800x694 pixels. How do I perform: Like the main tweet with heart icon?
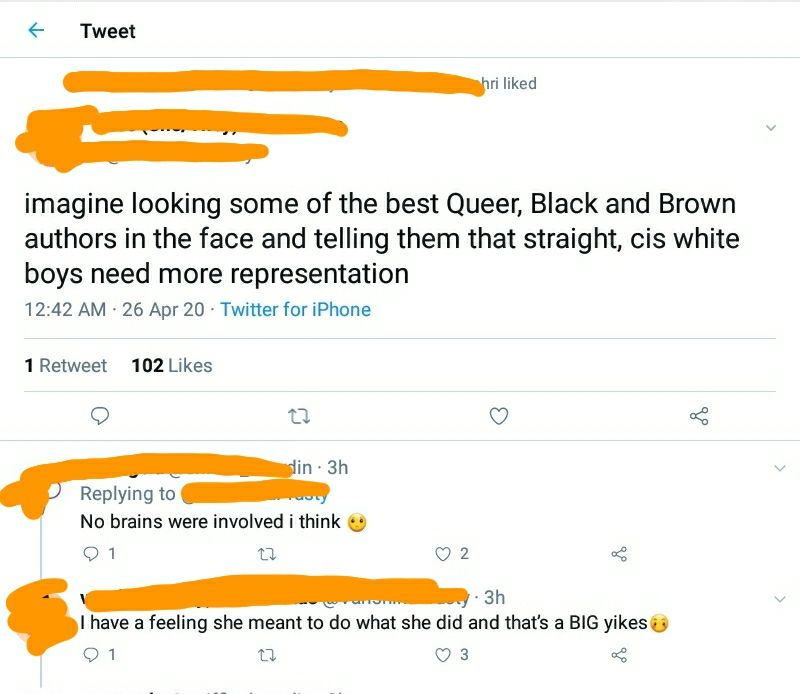pos(499,416)
